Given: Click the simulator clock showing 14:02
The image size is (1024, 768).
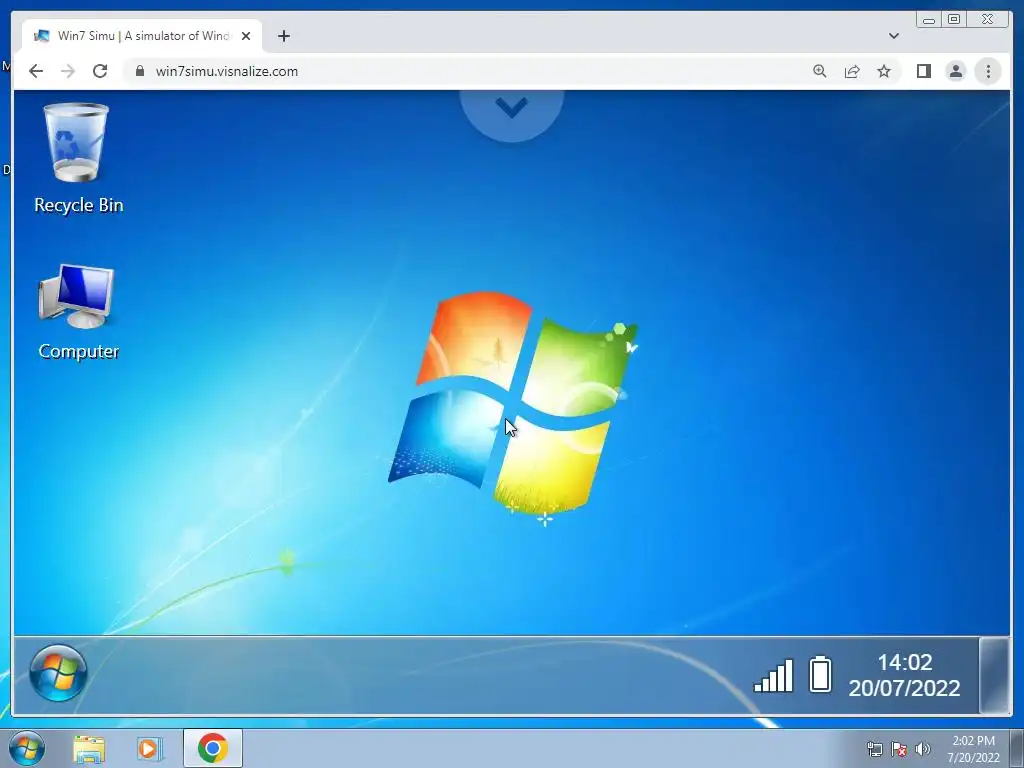Looking at the screenshot, I should point(904,675).
